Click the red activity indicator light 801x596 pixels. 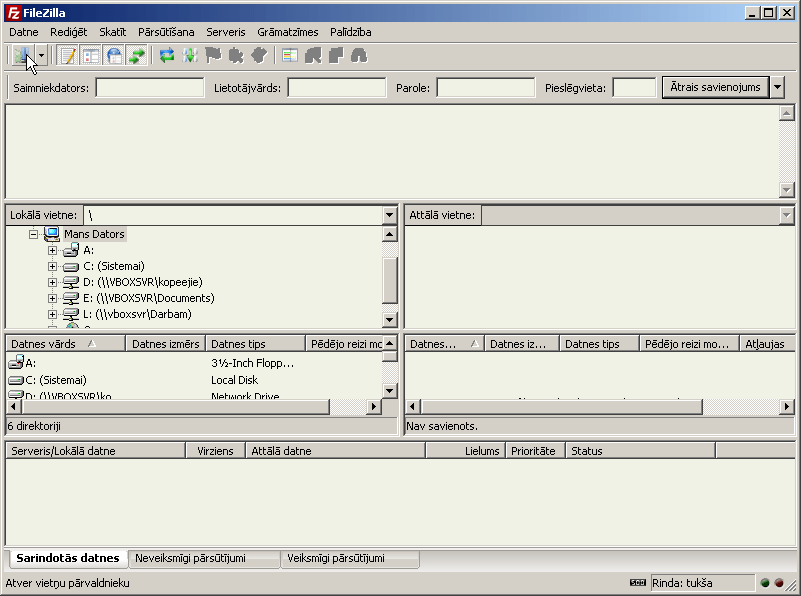click(779, 583)
